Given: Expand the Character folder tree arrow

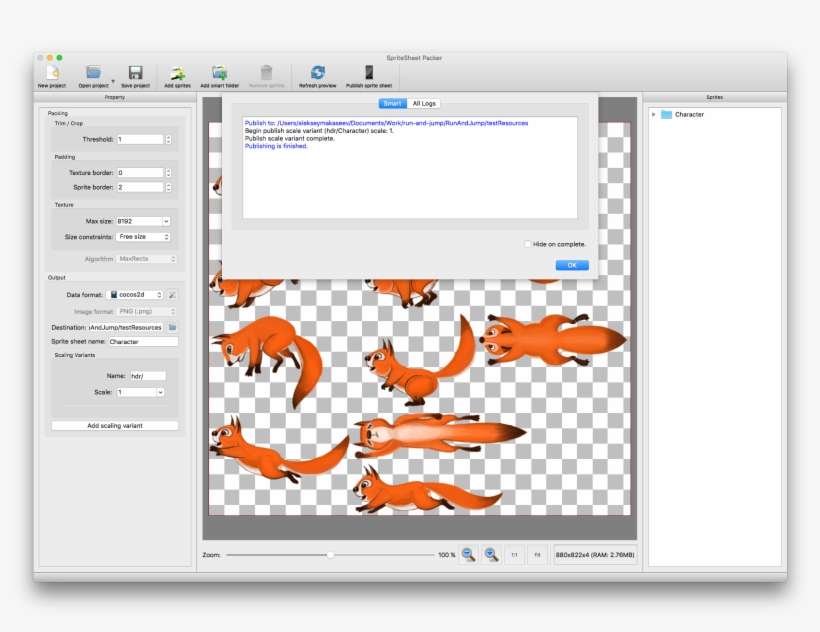Looking at the screenshot, I should coord(654,114).
